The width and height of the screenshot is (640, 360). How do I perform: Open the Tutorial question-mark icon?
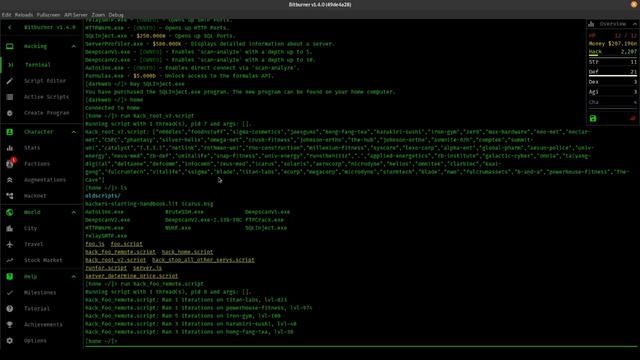(10, 309)
